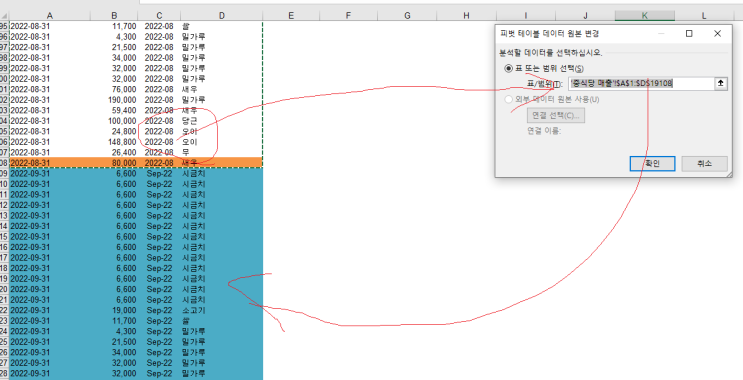
Task: Select the row header of the 소고기 row
Action: click(4, 310)
